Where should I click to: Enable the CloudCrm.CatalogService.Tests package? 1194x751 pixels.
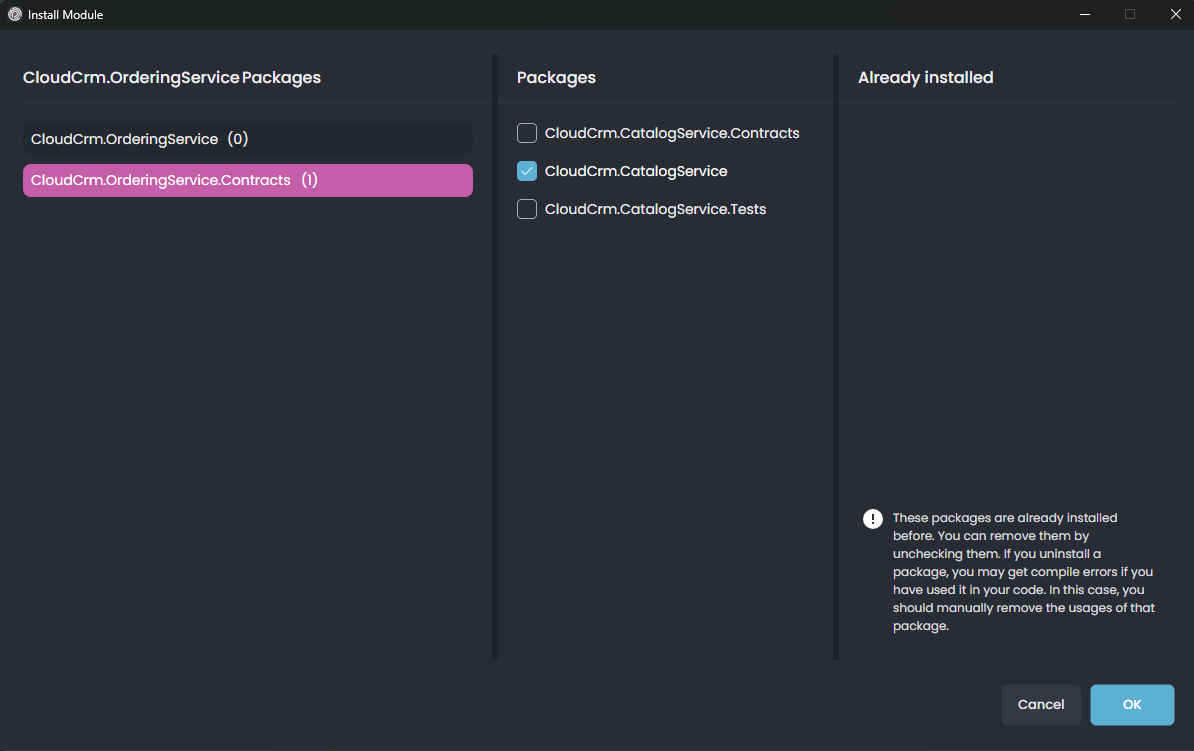527,208
